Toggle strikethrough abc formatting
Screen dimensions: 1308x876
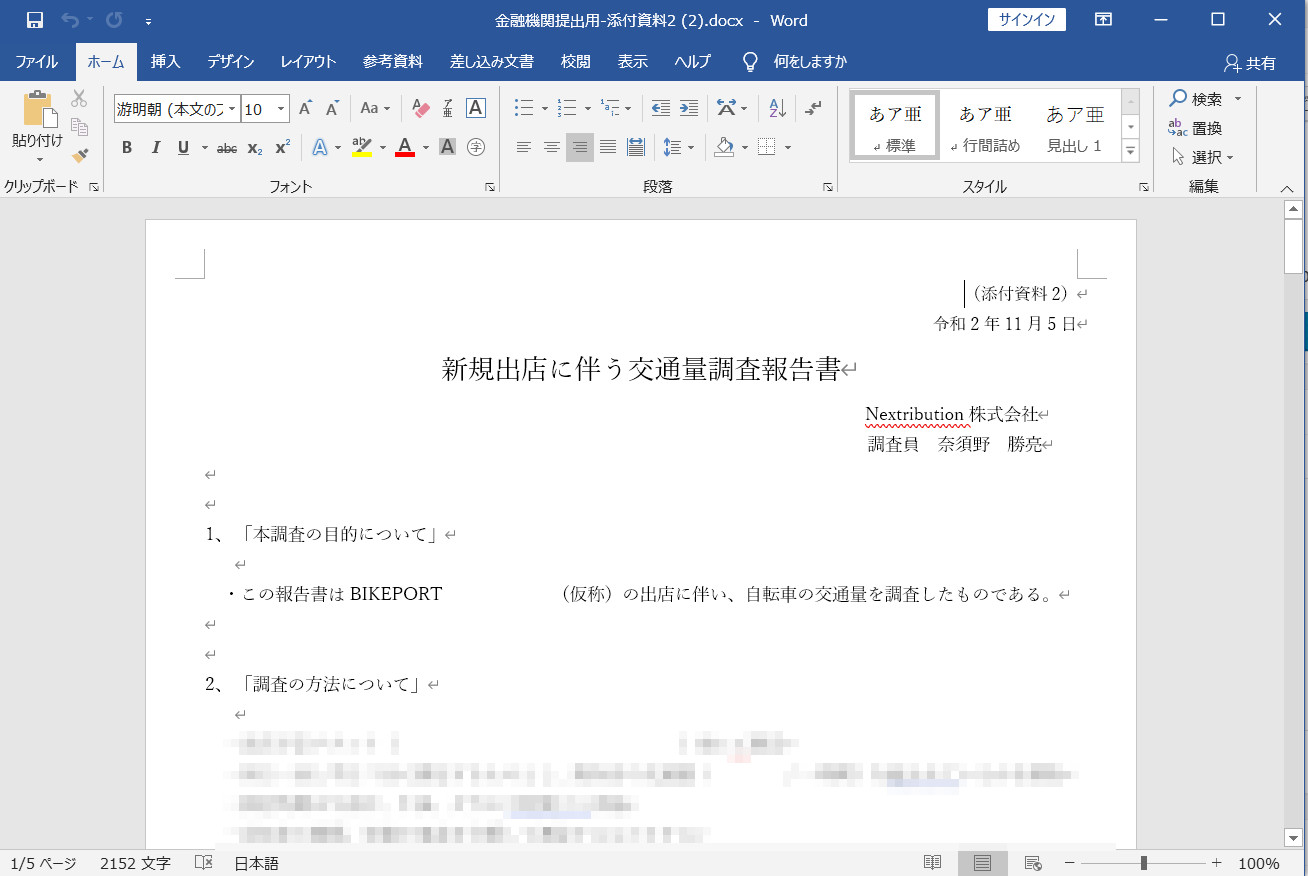[x=227, y=148]
